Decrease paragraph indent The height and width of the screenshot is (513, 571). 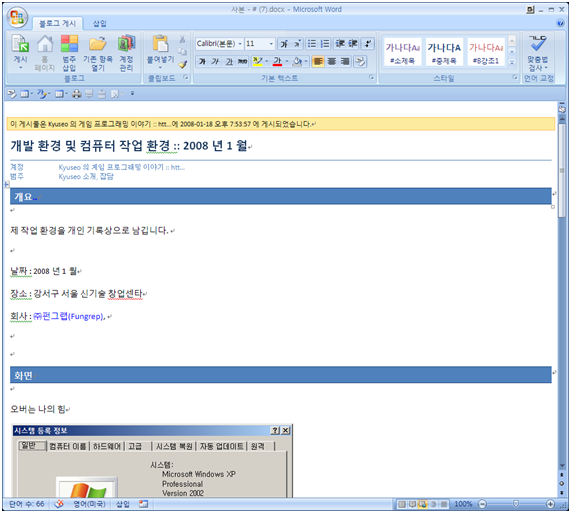[x=339, y=44]
